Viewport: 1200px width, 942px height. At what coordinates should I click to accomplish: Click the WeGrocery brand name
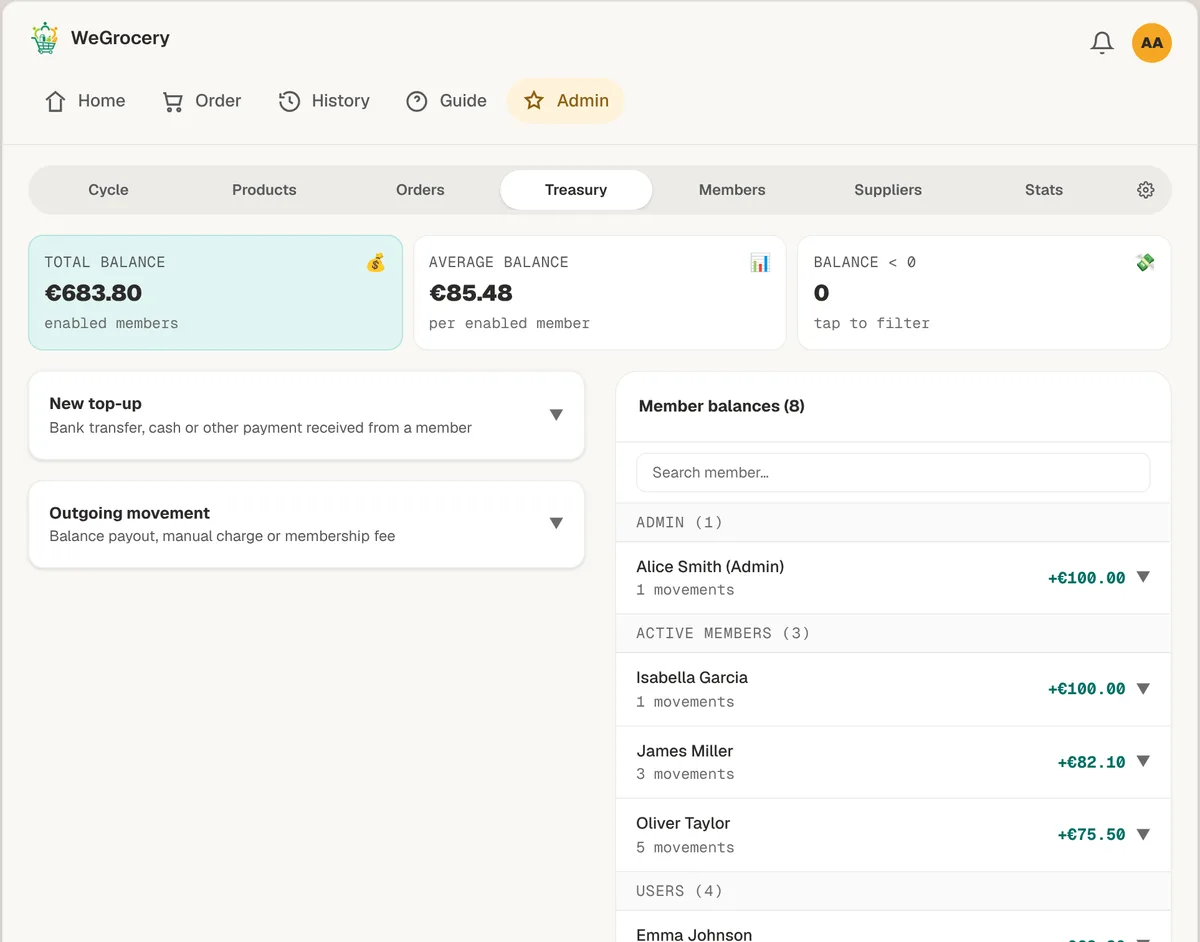(120, 38)
